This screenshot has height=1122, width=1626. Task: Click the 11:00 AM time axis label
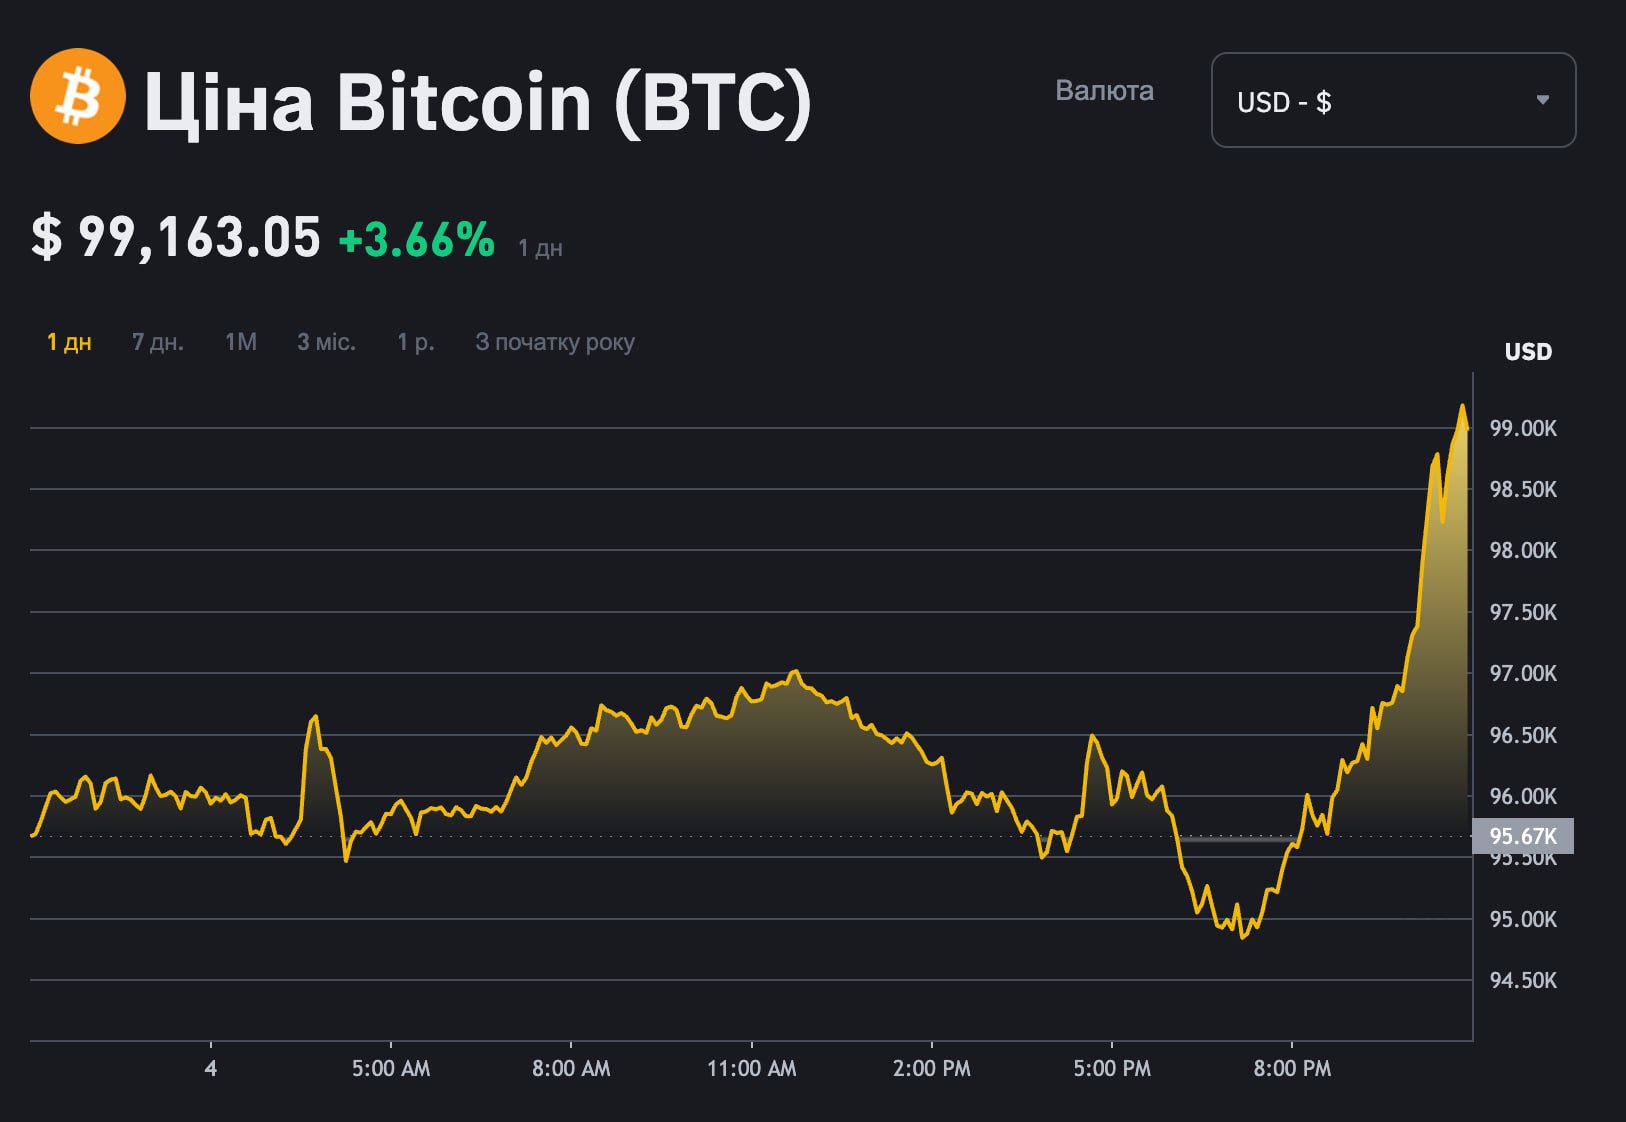[751, 1068]
